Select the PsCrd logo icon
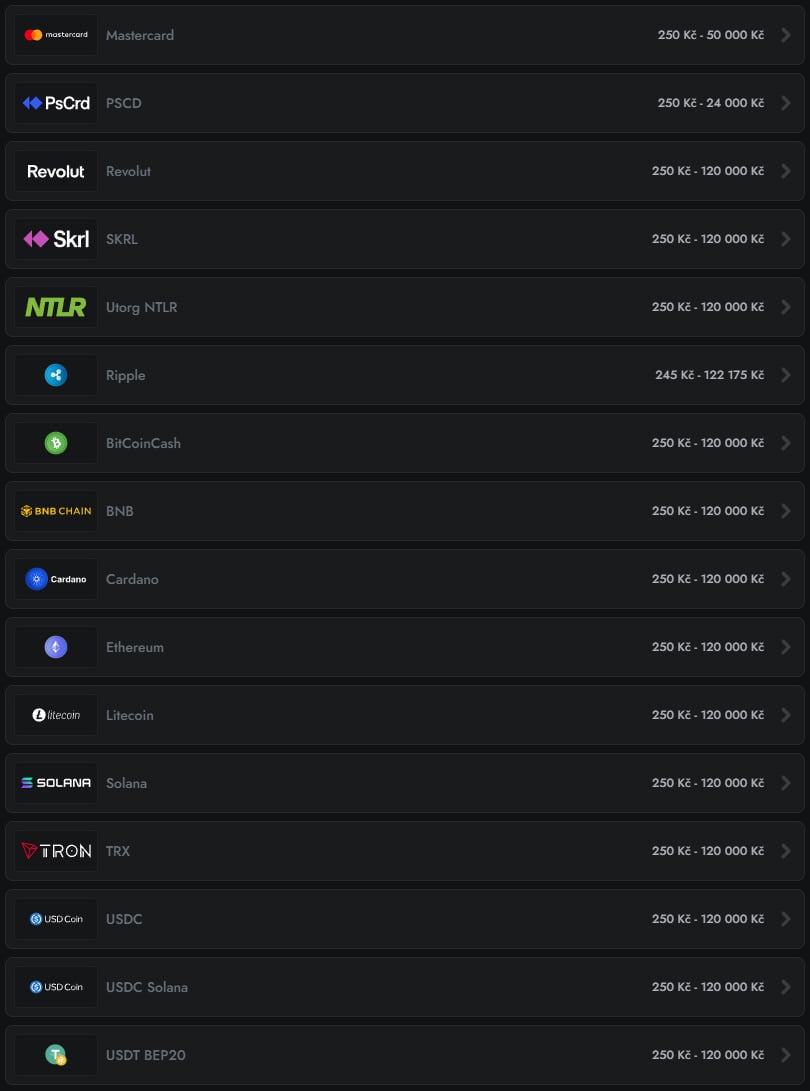Screen dimensions: 810x1091 (x=56, y=103)
